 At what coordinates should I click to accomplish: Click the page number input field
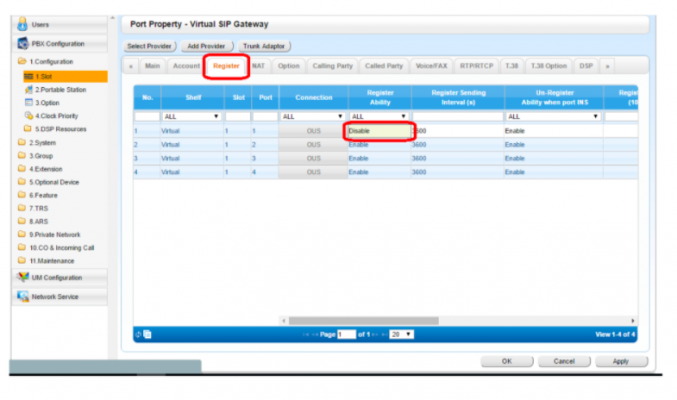346,334
